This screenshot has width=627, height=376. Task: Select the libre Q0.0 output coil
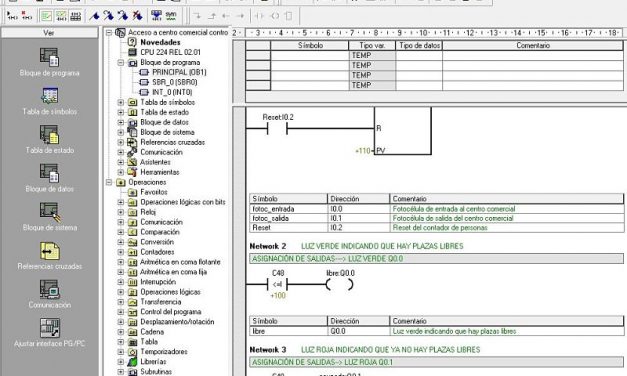339,284
